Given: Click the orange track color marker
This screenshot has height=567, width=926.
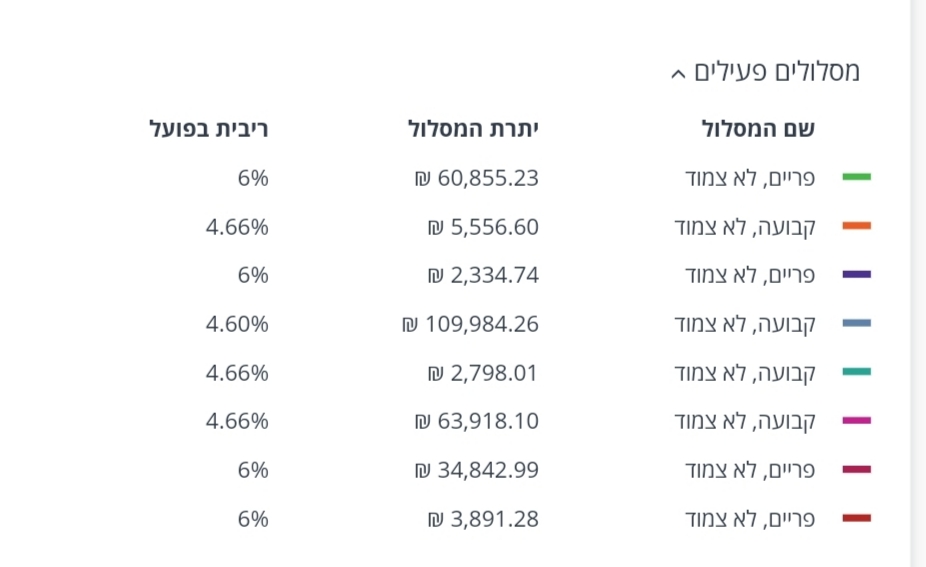Looking at the screenshot, I should 856,226.
